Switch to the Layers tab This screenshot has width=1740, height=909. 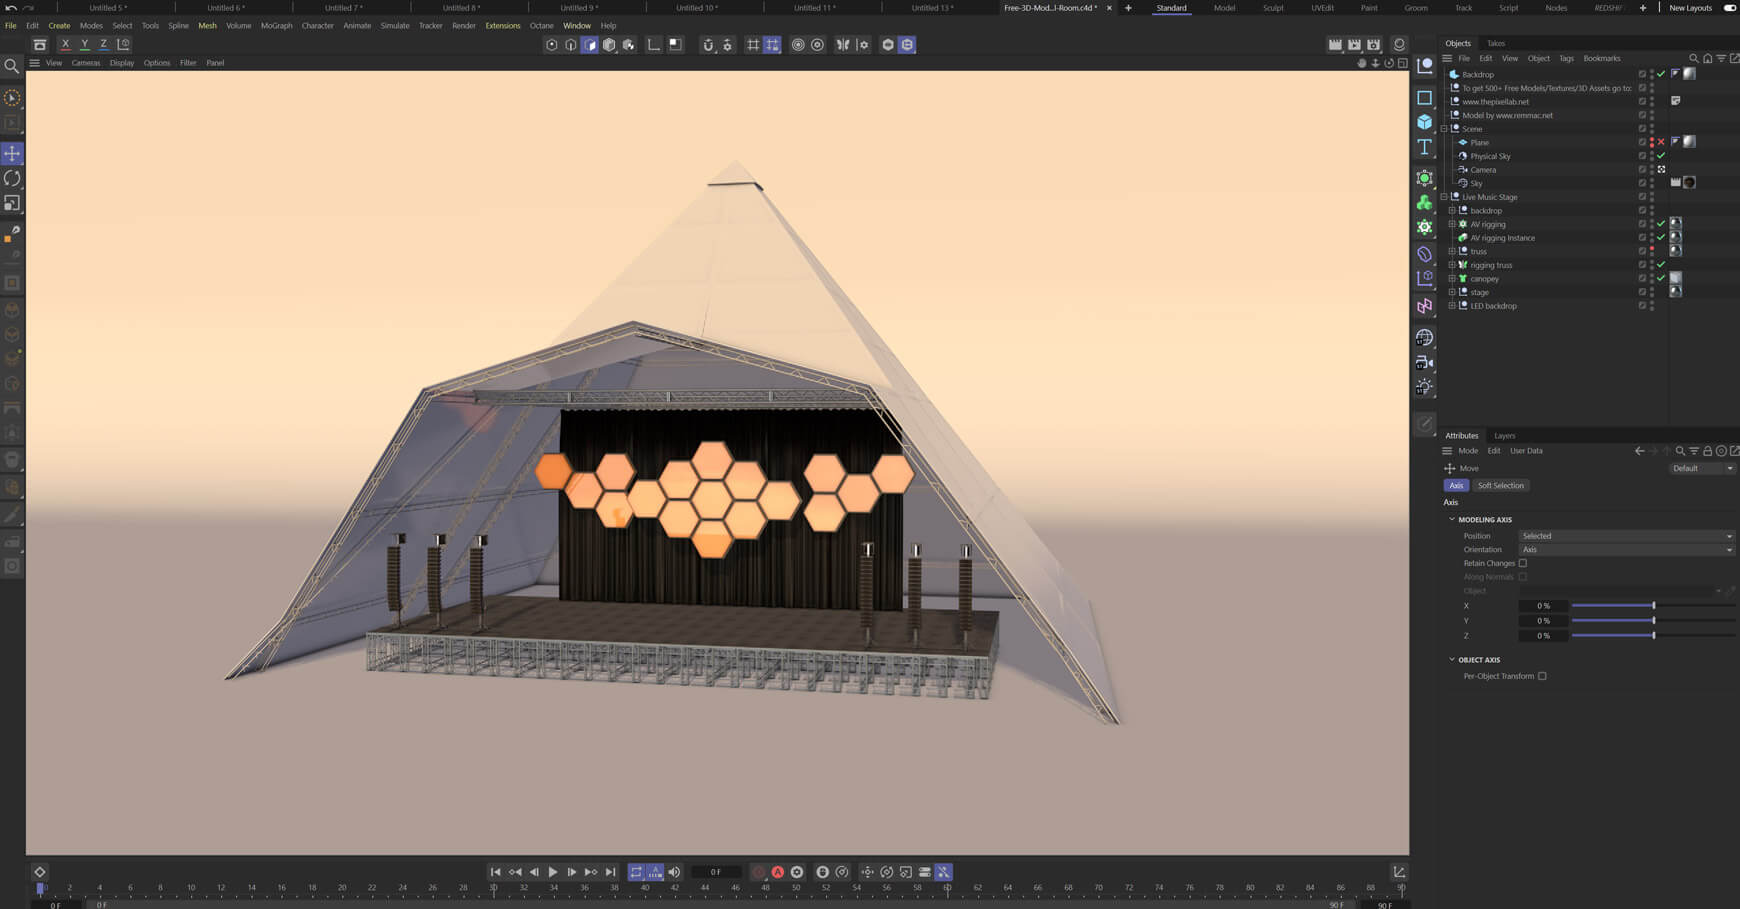coord(1504,436)
